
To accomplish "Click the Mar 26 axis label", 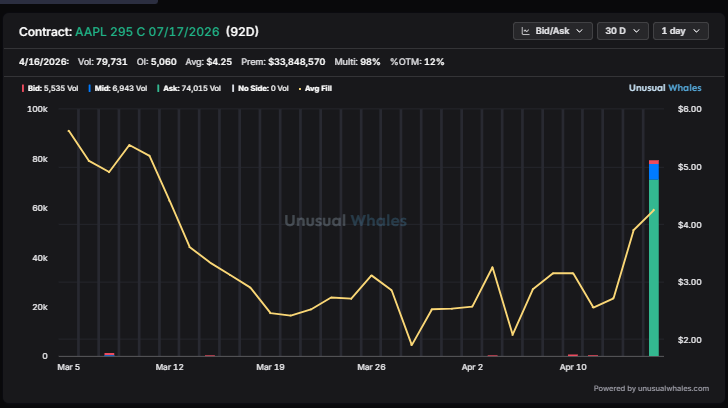I will pos(371,367).
